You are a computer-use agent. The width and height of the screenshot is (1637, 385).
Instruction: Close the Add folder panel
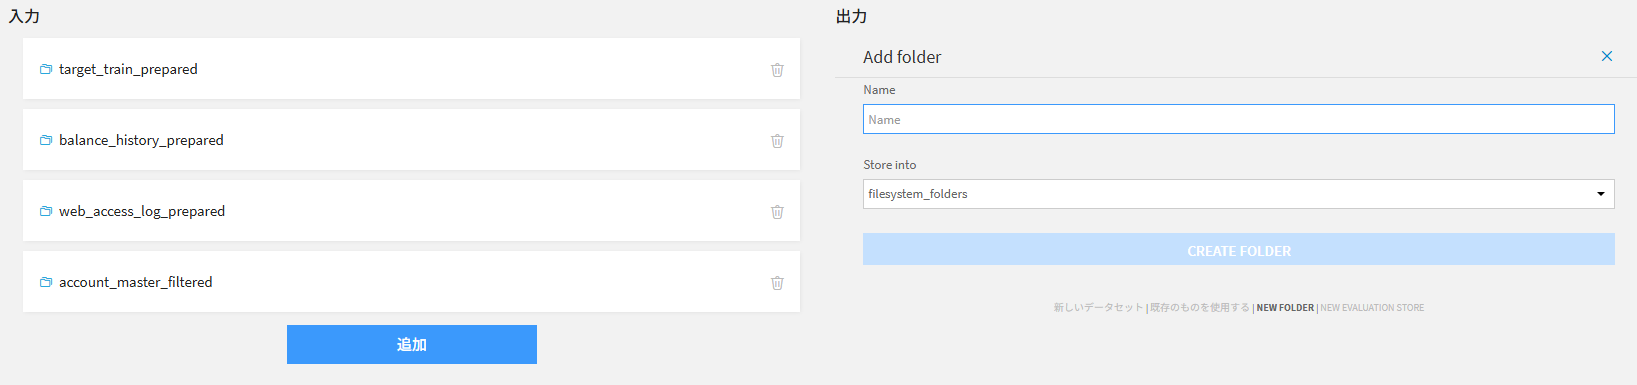pos(1607,56)
